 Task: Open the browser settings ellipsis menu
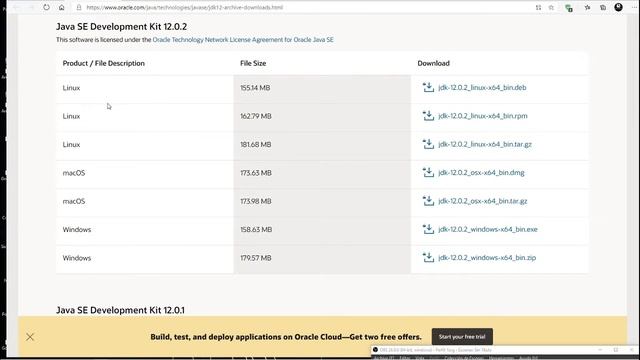click(634, 7)
